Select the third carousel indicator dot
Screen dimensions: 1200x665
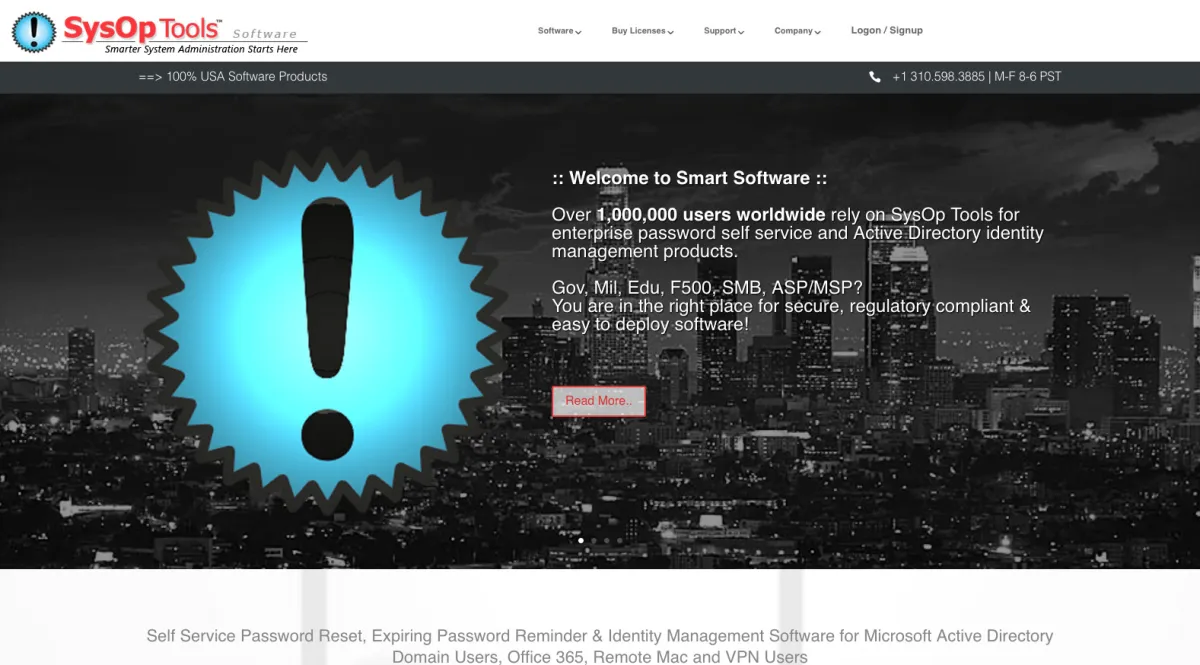pyautogui.click(x=606, y=540)
